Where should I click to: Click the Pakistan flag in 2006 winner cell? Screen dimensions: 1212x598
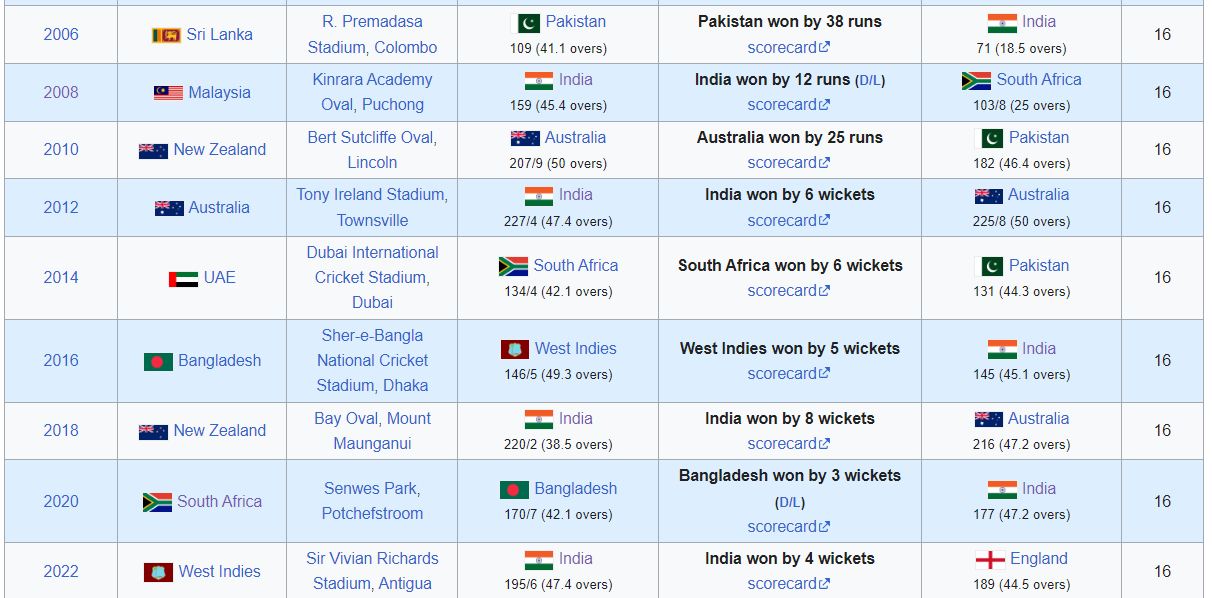[525, 22]
